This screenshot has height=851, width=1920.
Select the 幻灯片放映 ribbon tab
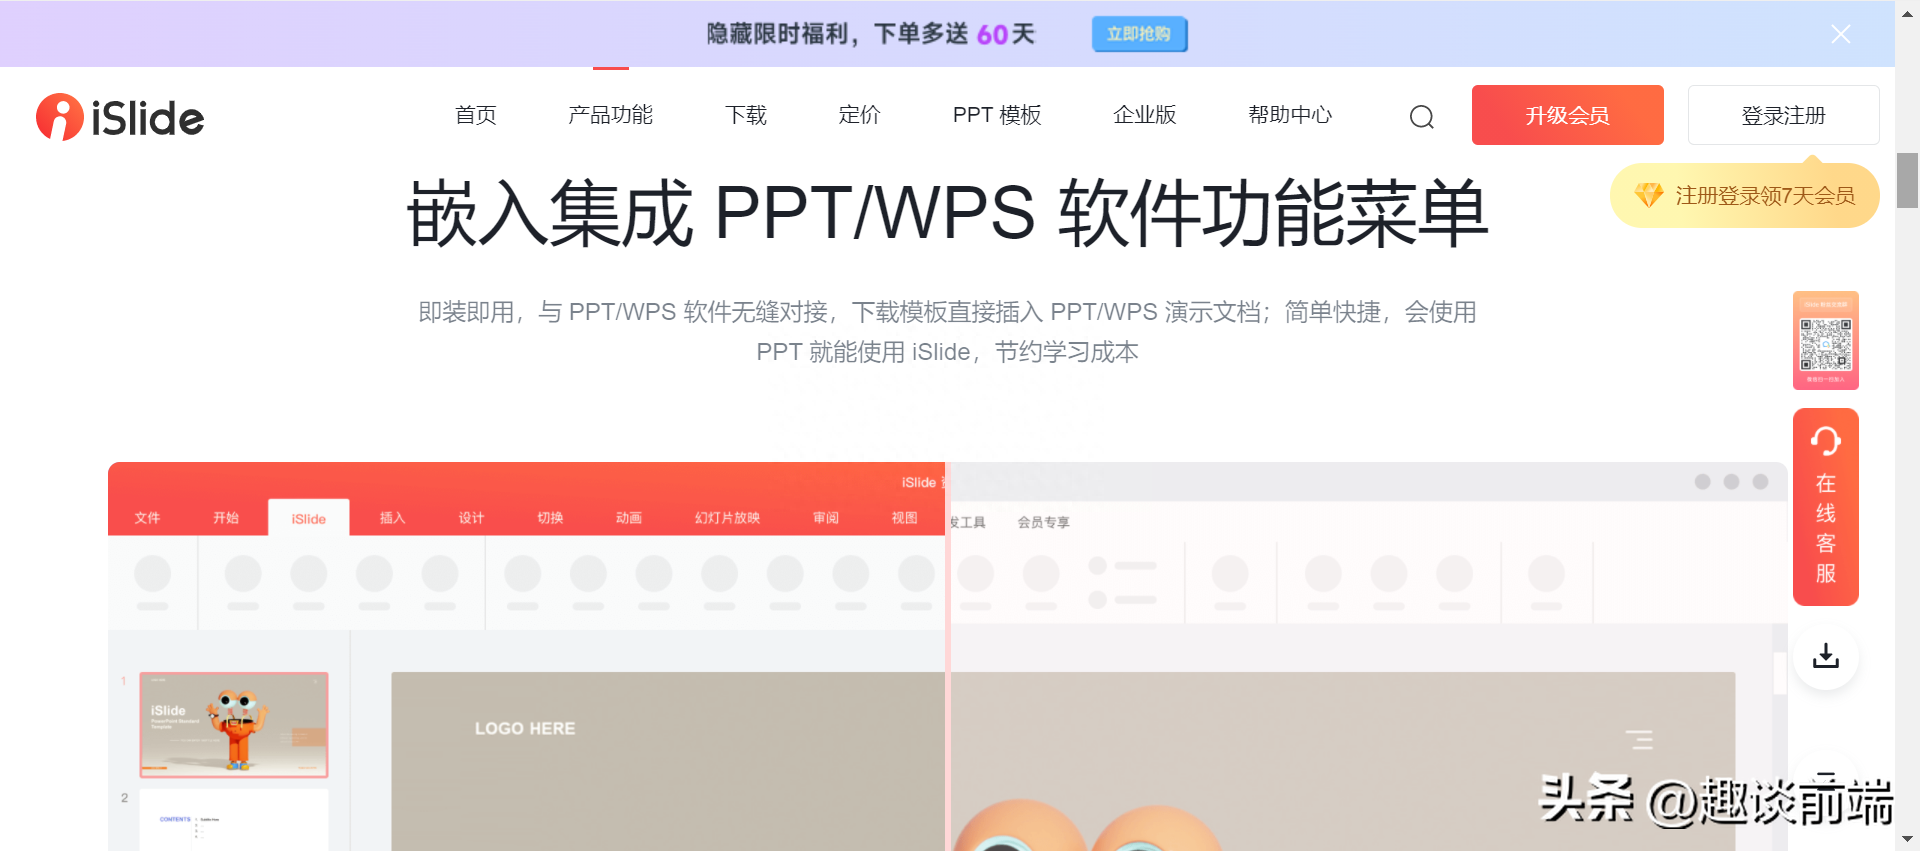(x=727, y=518)
